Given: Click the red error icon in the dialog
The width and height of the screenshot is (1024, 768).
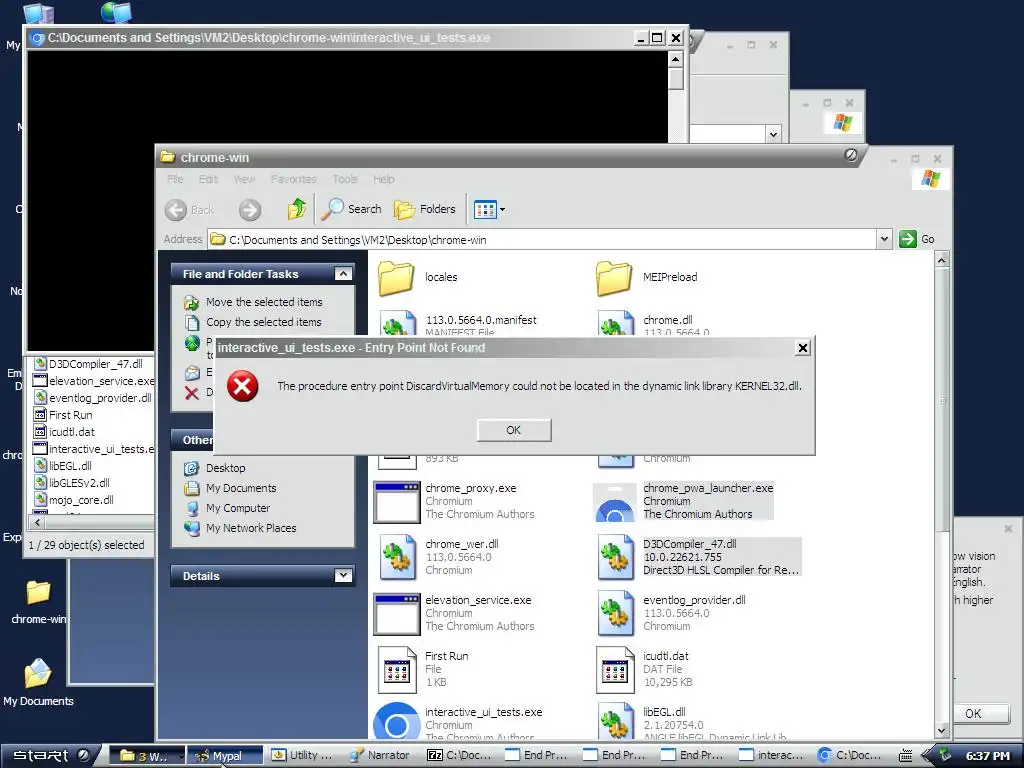Looking at the screenshot, I should [242, 386].
